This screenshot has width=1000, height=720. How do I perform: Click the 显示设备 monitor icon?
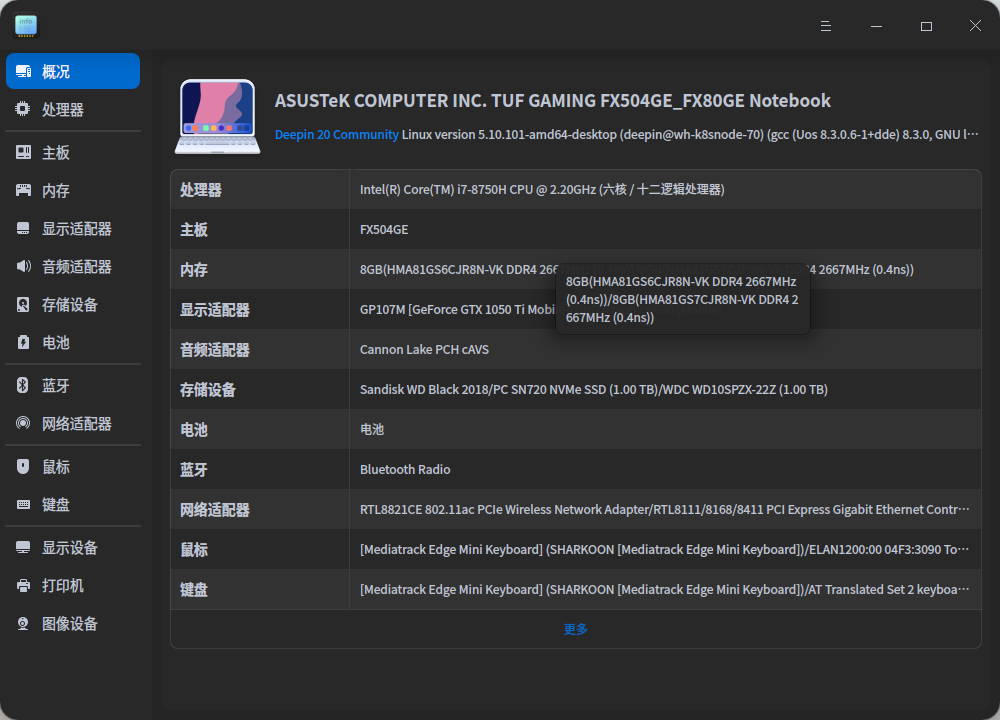click(x=23, y=547)
